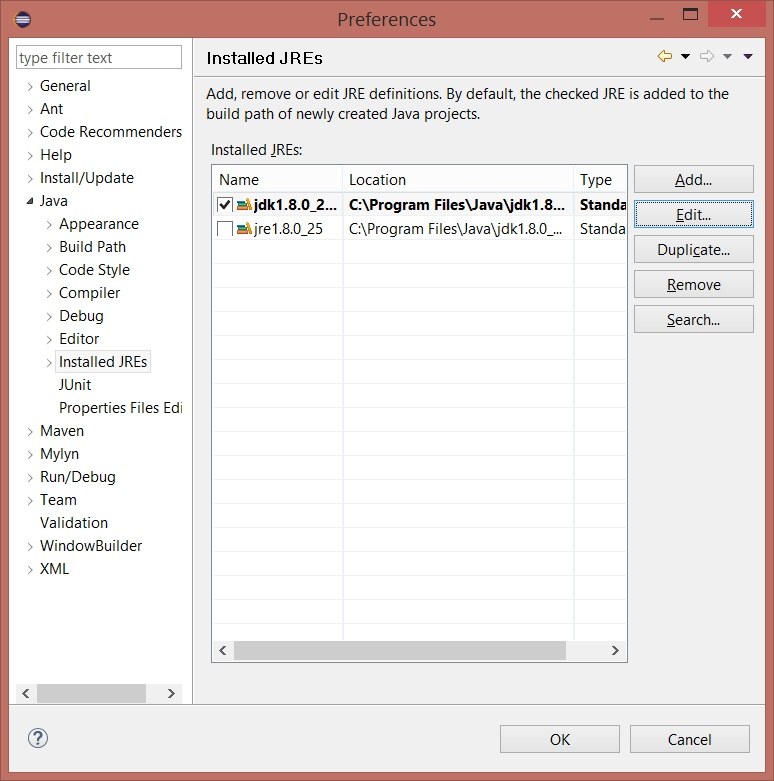Click JRE table scroll left arrow

tap(223, 651)
